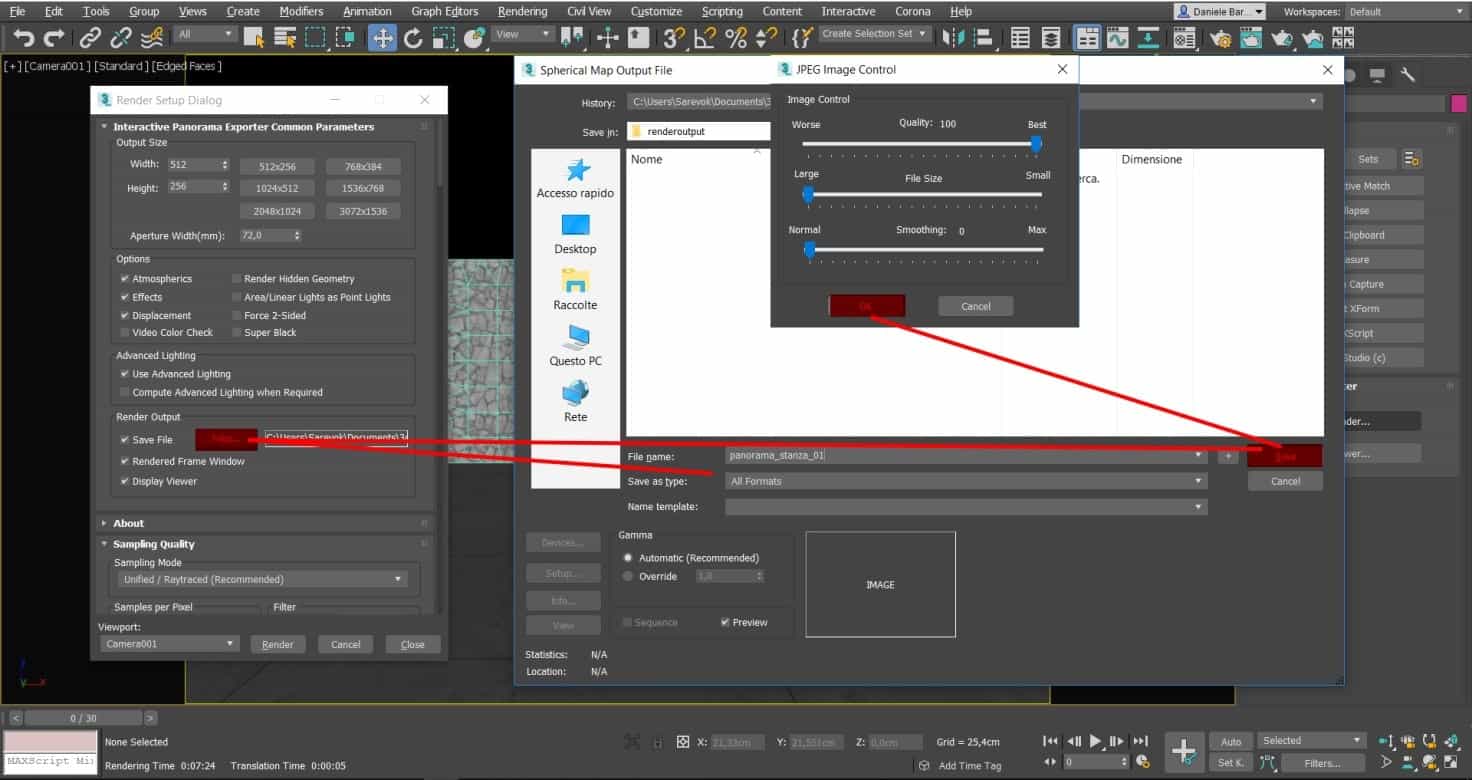
Task: Click the Render Production pouring-teapot icon
Action: pos(1282,37)
